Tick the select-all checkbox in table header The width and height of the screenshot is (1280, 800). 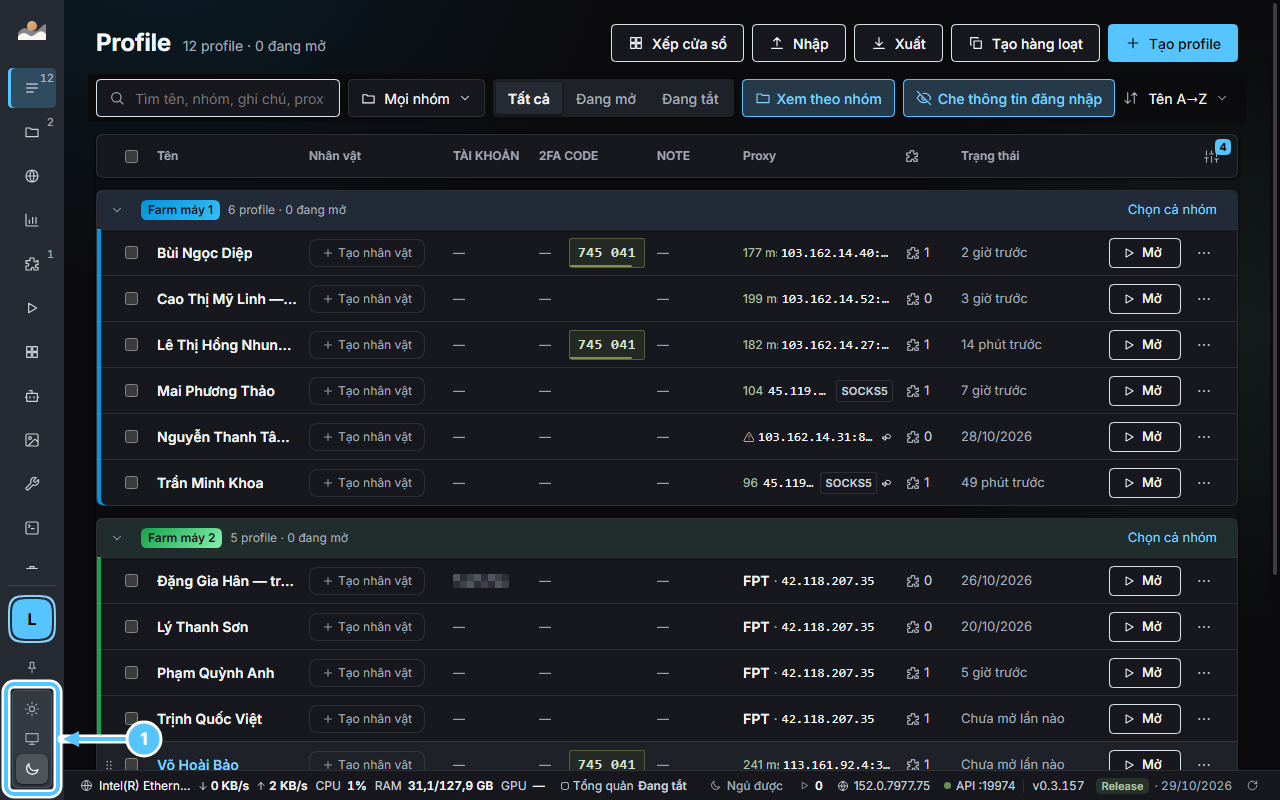click(x=131, y=156)
